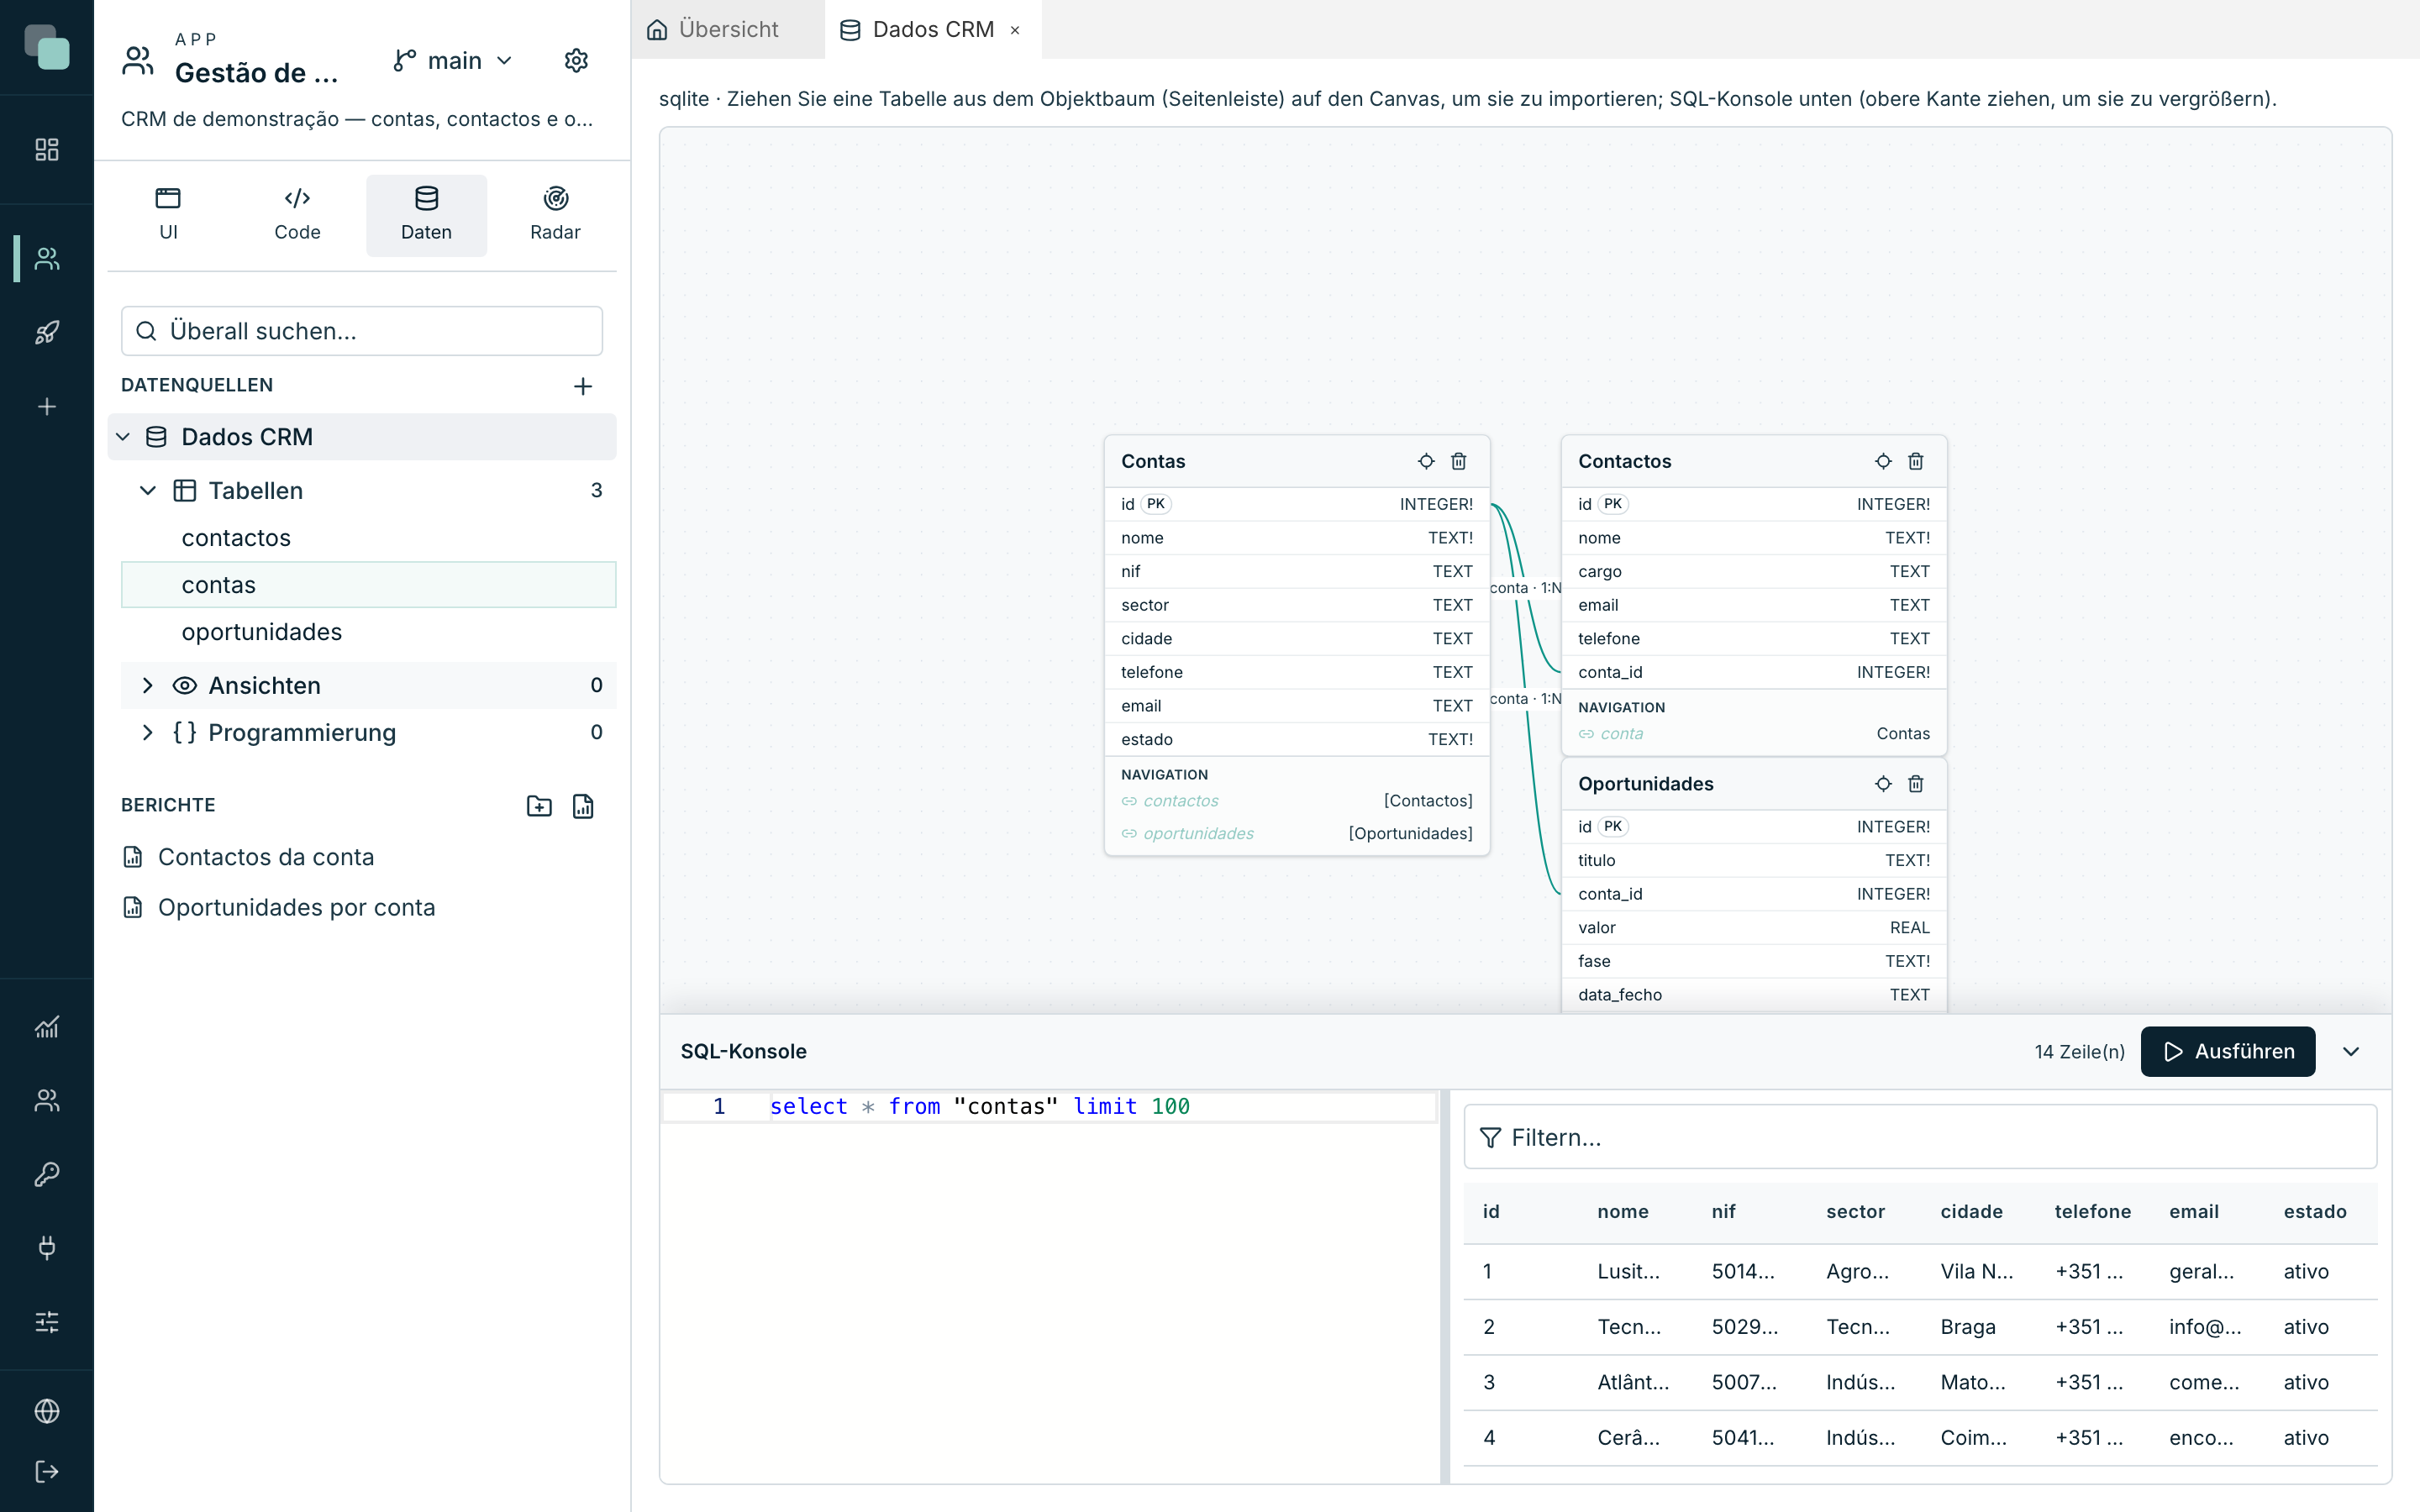
Task: Open the lower users icon in left rail
Action: [47, 1100]
